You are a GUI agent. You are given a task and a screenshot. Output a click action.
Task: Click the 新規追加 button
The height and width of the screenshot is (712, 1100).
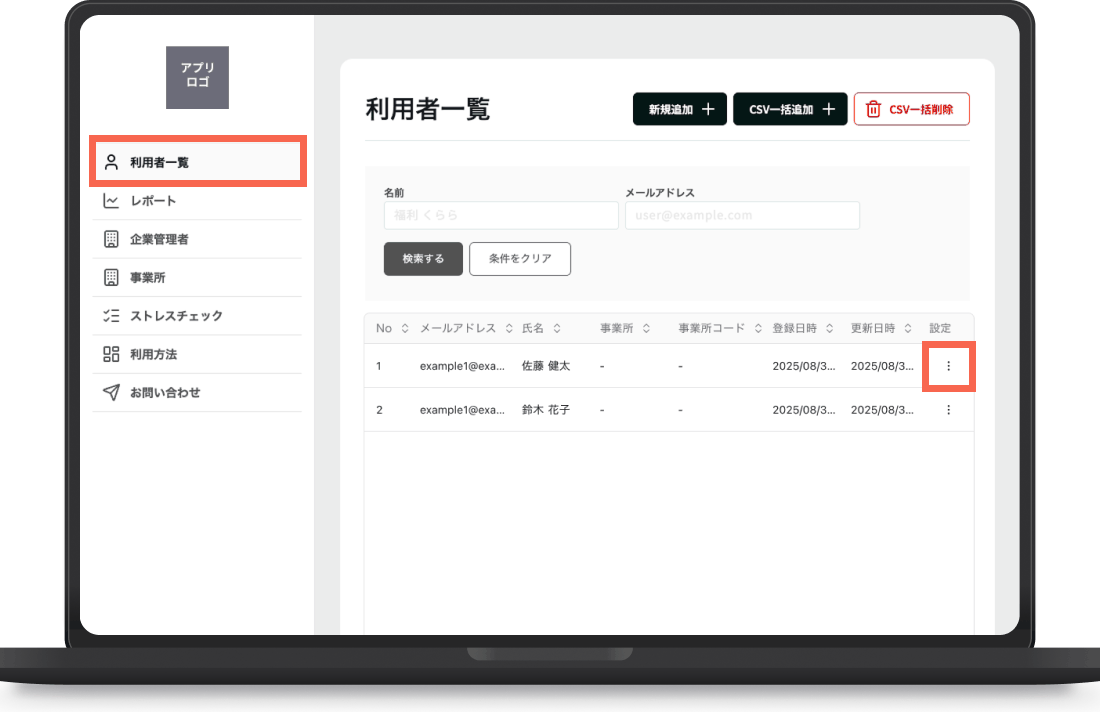pos(680,109)
